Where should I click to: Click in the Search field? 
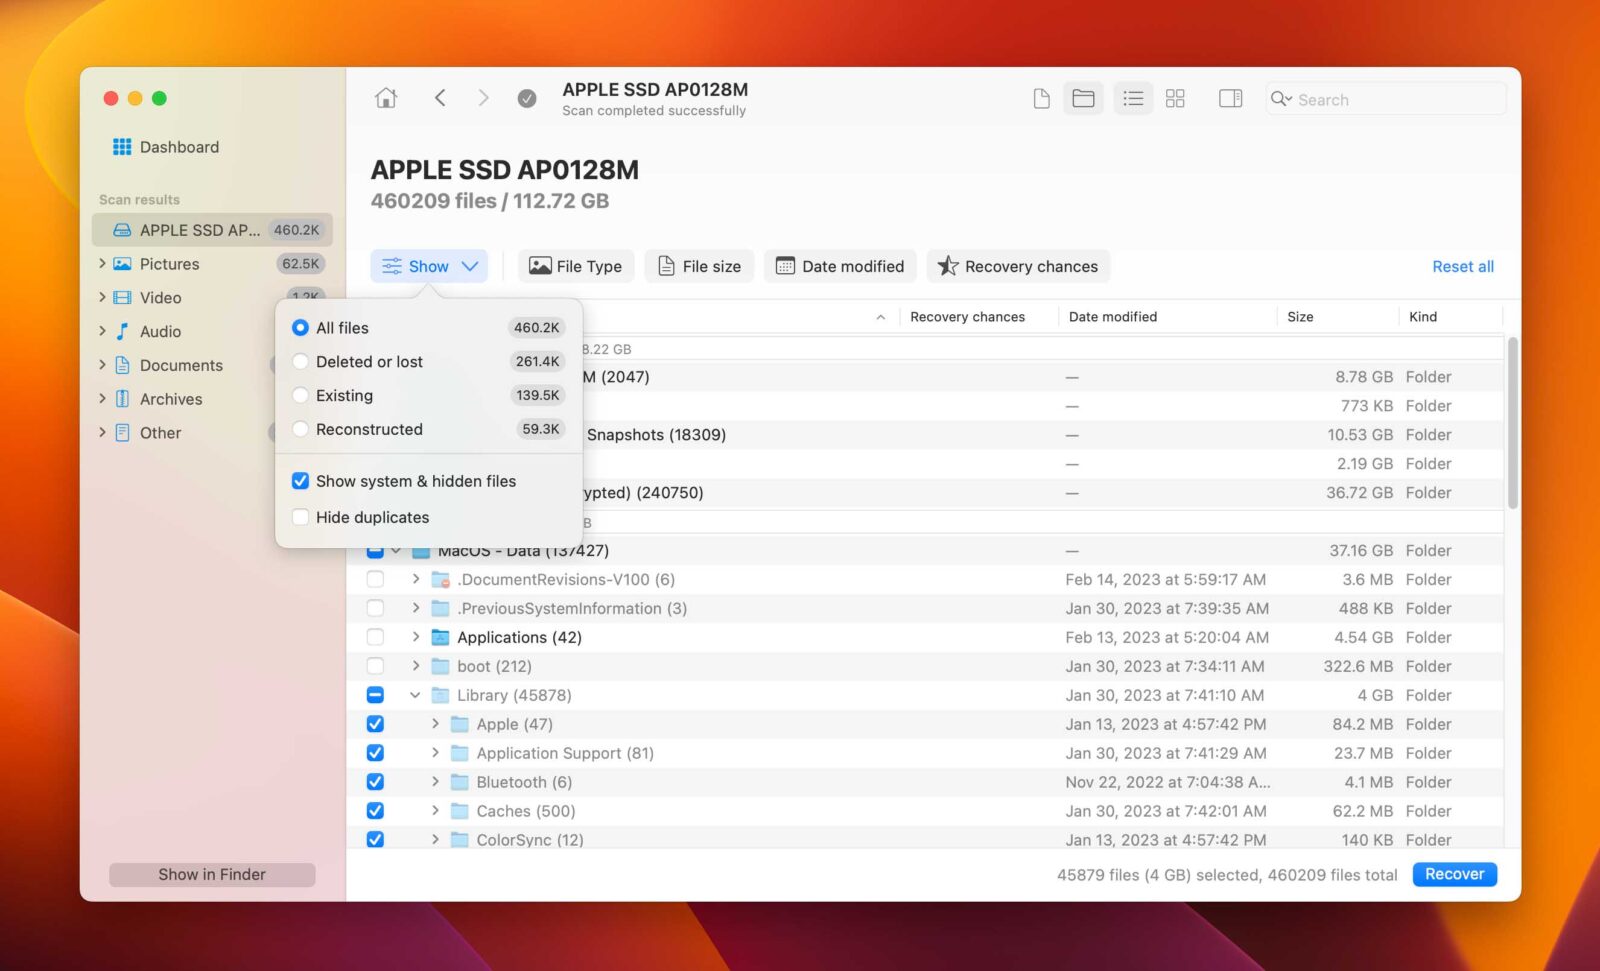tap(1386, 99)
